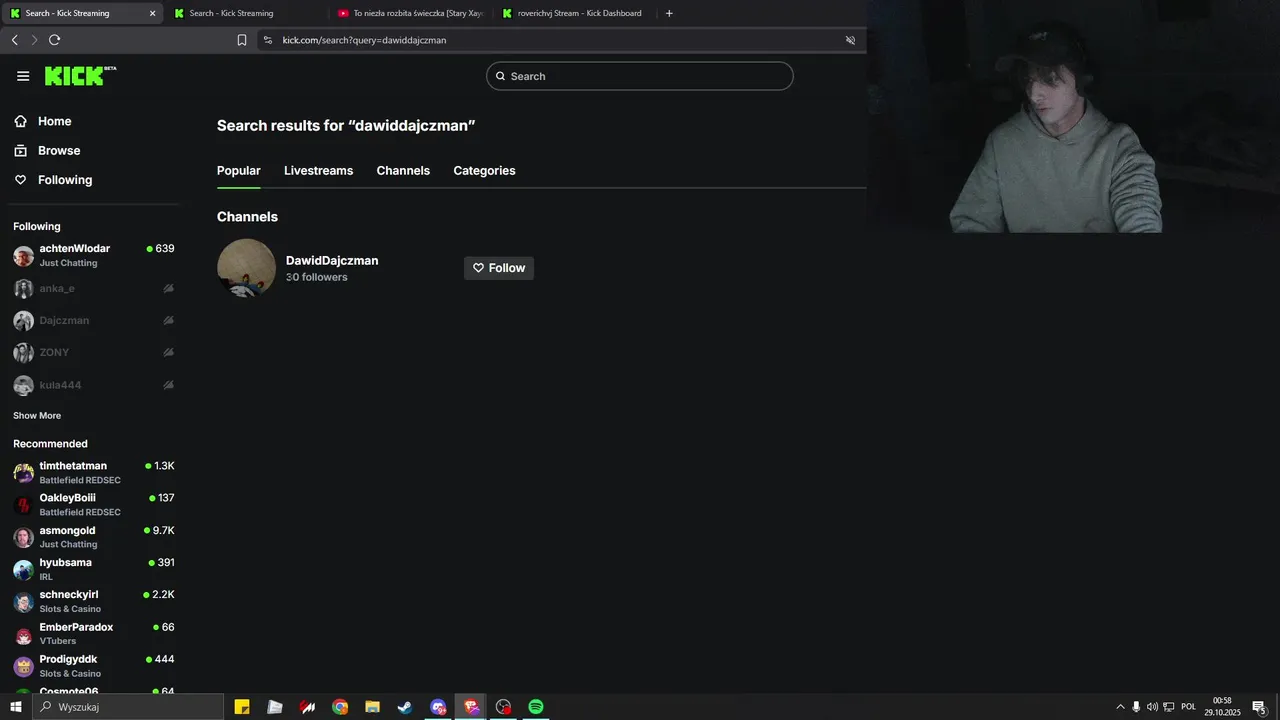The image size is (1280, 720).
Task: Open File Explorer from the taskbar
Action: click(372, 707)
